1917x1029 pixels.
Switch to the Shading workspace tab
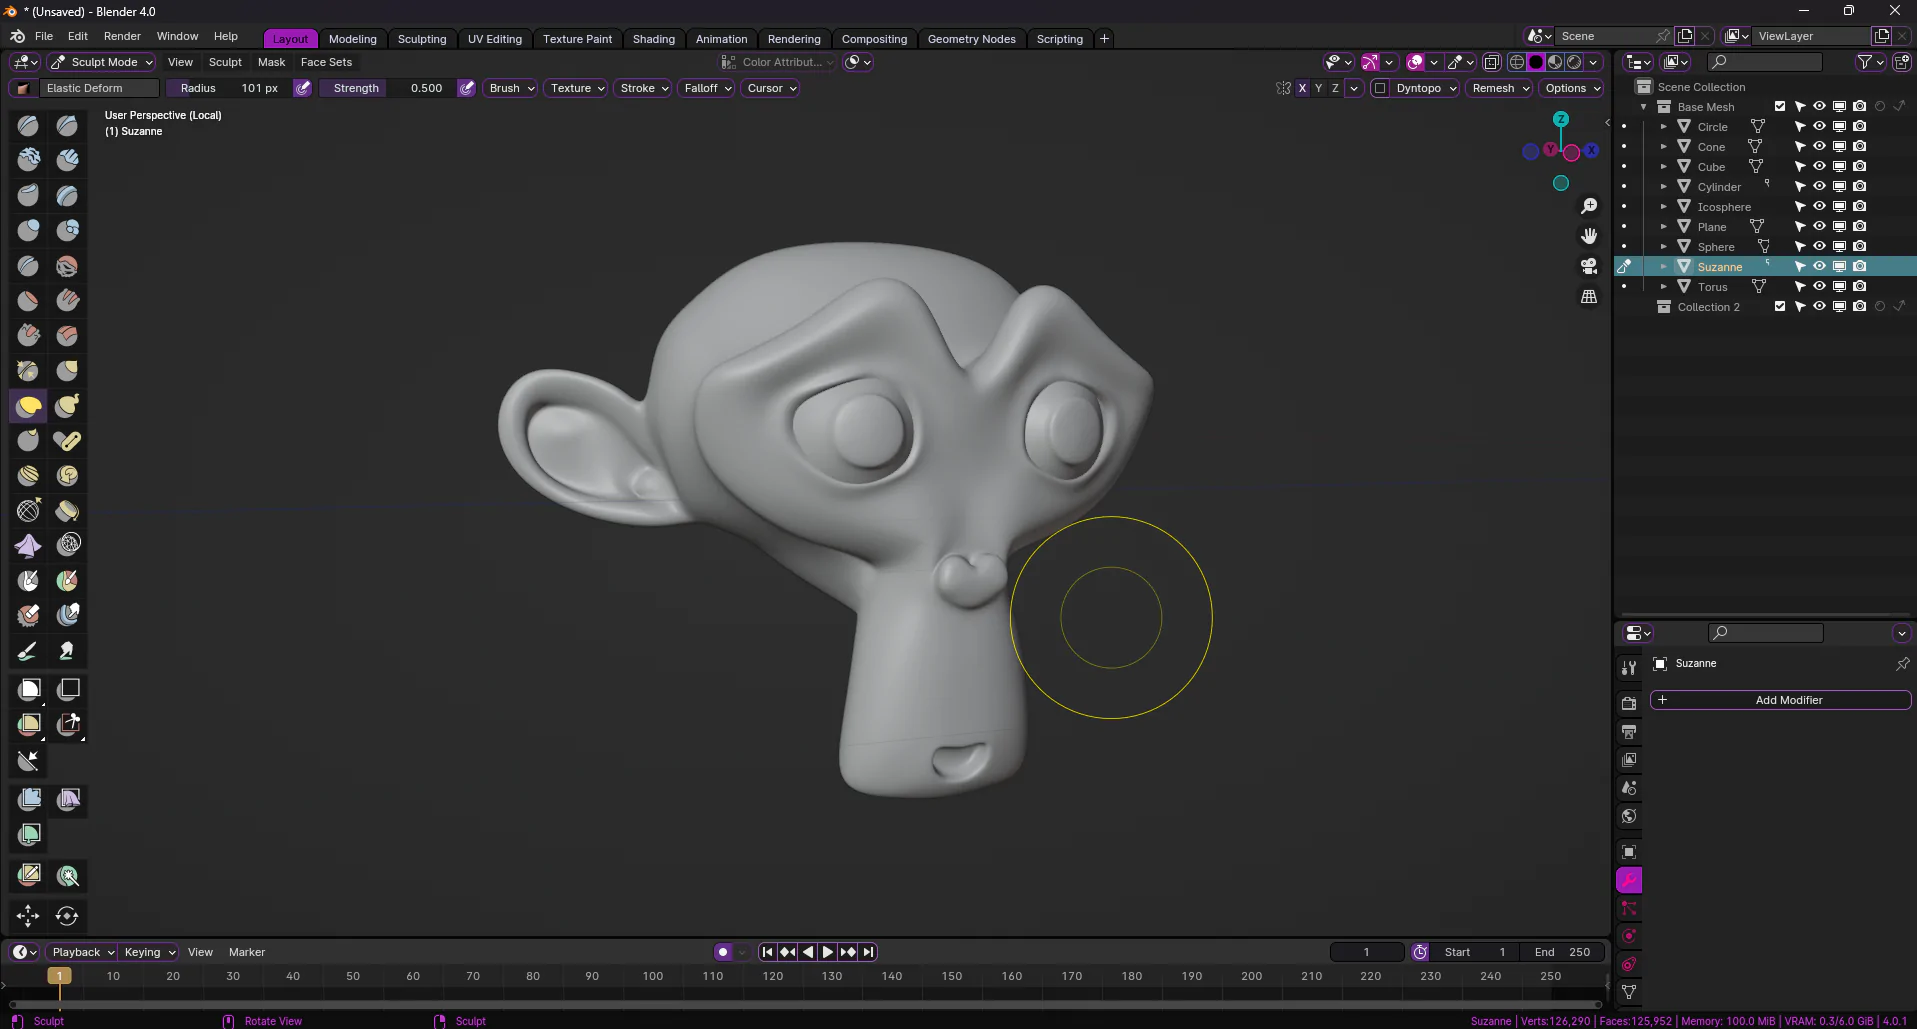pyautogui.click(x=653, y=39)
